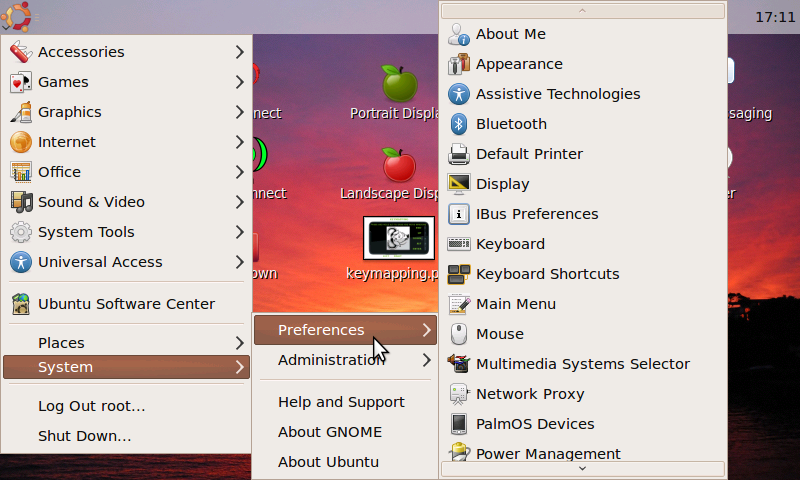
Task: Click the About Me label
Action: pyautogui.click(x=511, y=34)
